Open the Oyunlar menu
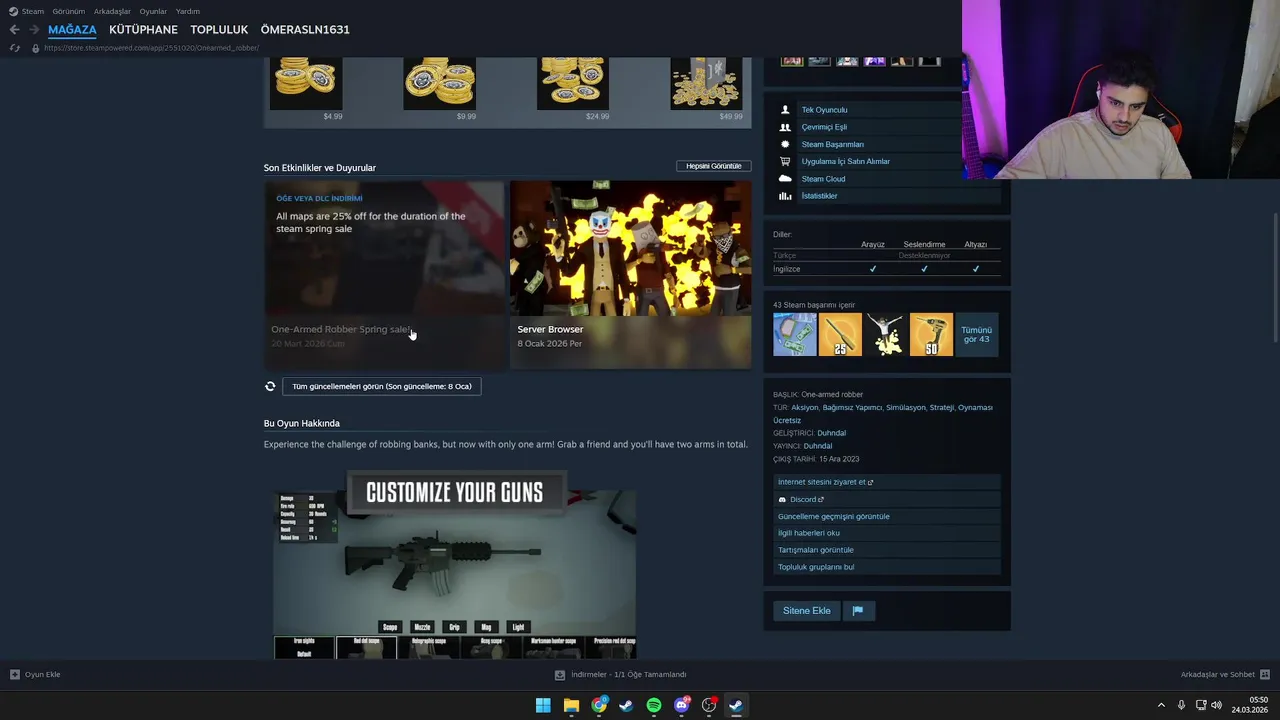Image resolution: width=1280 pixels, height=720 pixels. [153, 11]
